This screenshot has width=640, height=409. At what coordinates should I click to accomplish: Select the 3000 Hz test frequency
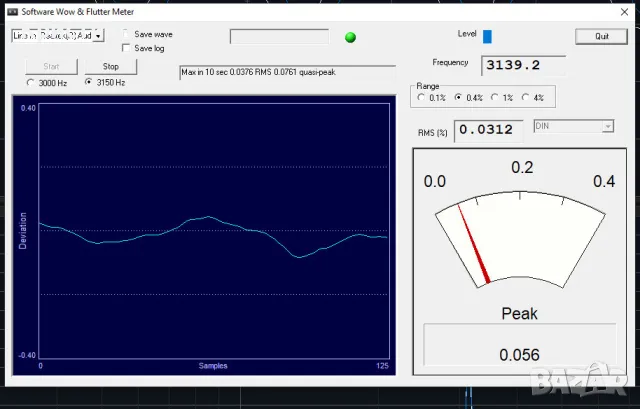pos(31,82)
